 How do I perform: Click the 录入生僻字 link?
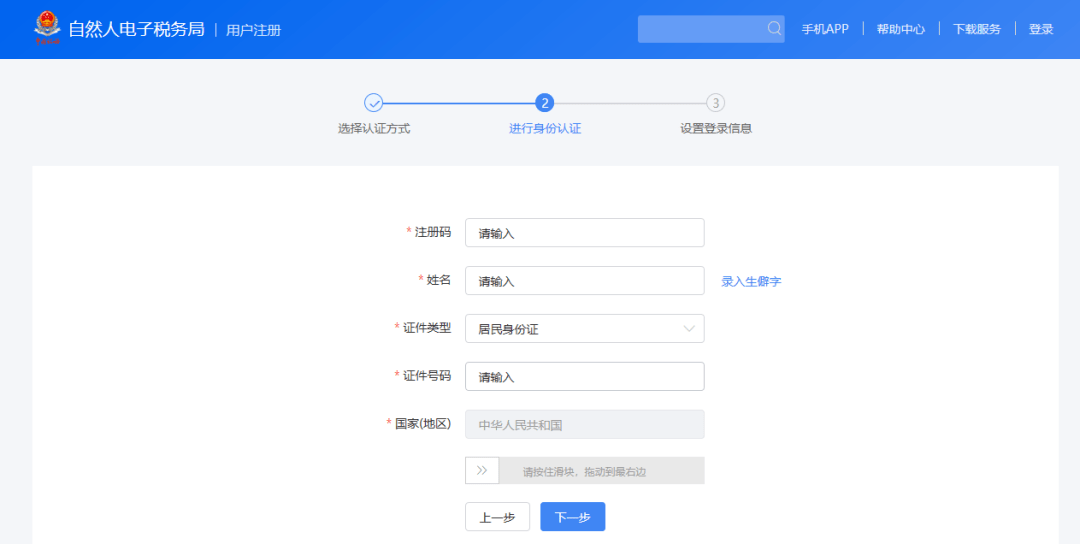tap(751, 281)
